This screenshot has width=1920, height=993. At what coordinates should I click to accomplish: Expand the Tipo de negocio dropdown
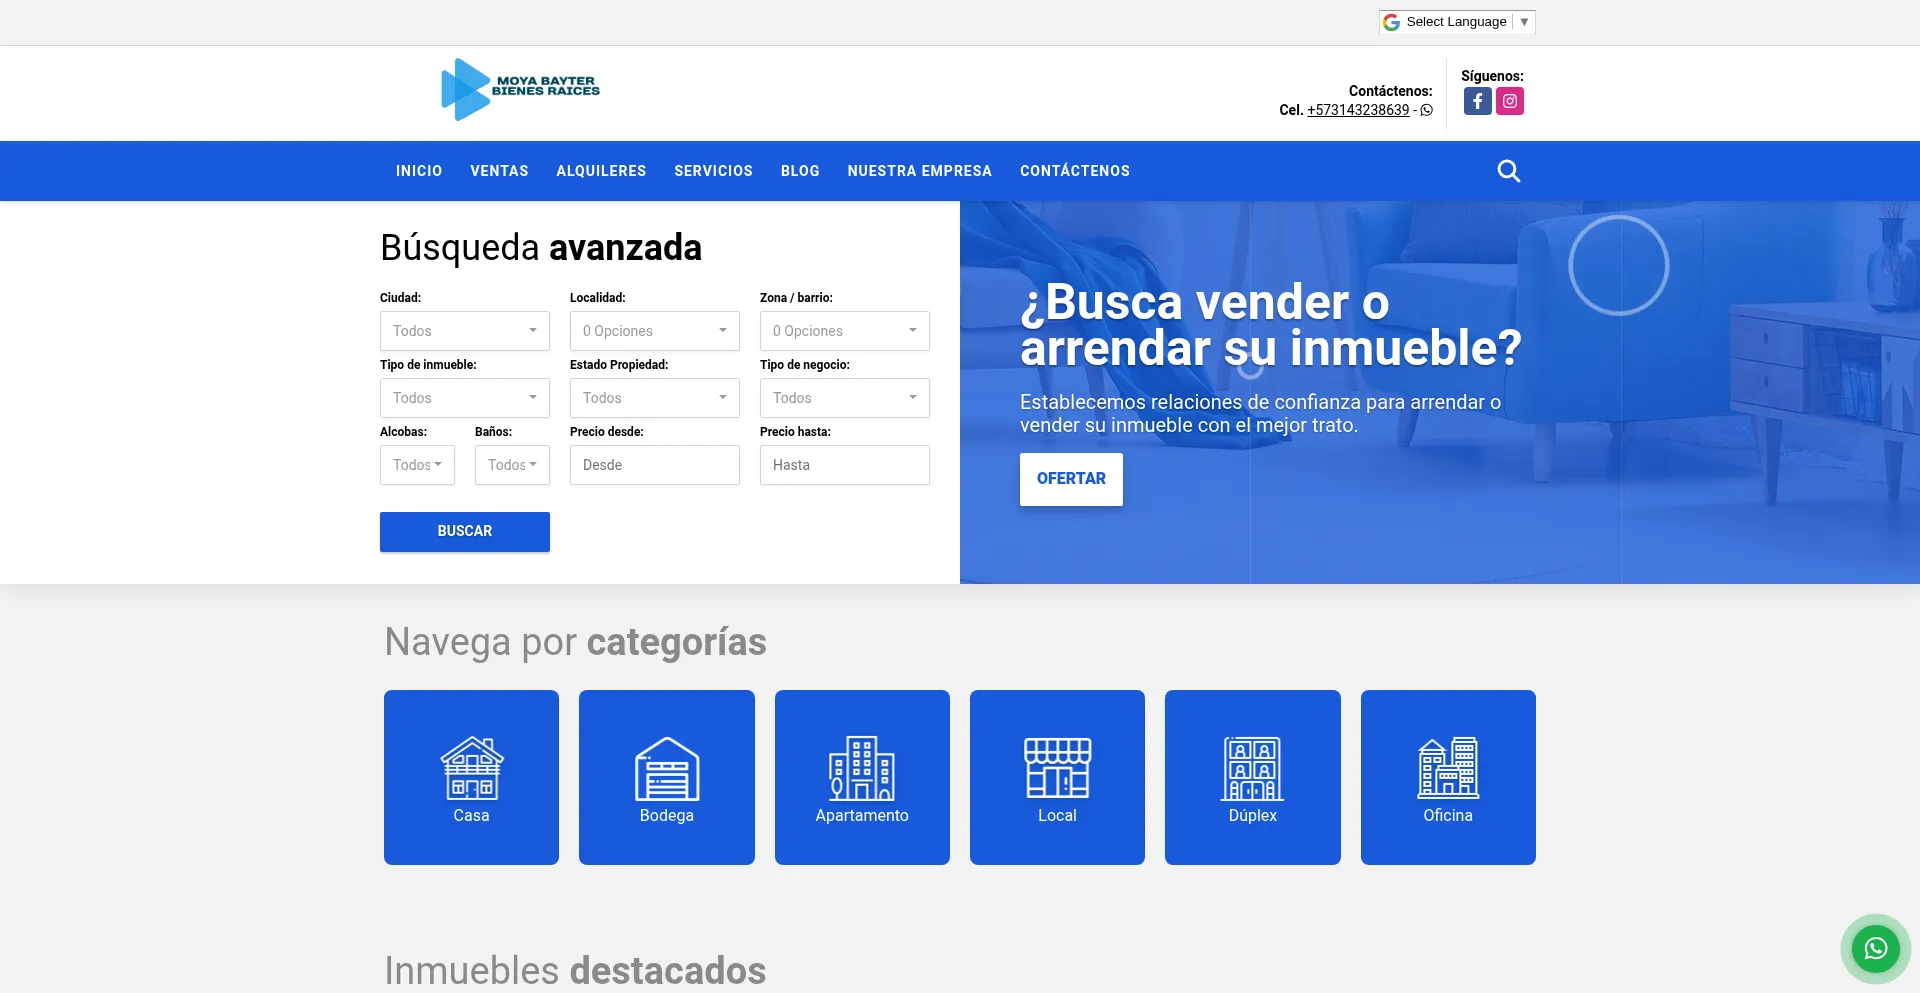pos(844,398)
